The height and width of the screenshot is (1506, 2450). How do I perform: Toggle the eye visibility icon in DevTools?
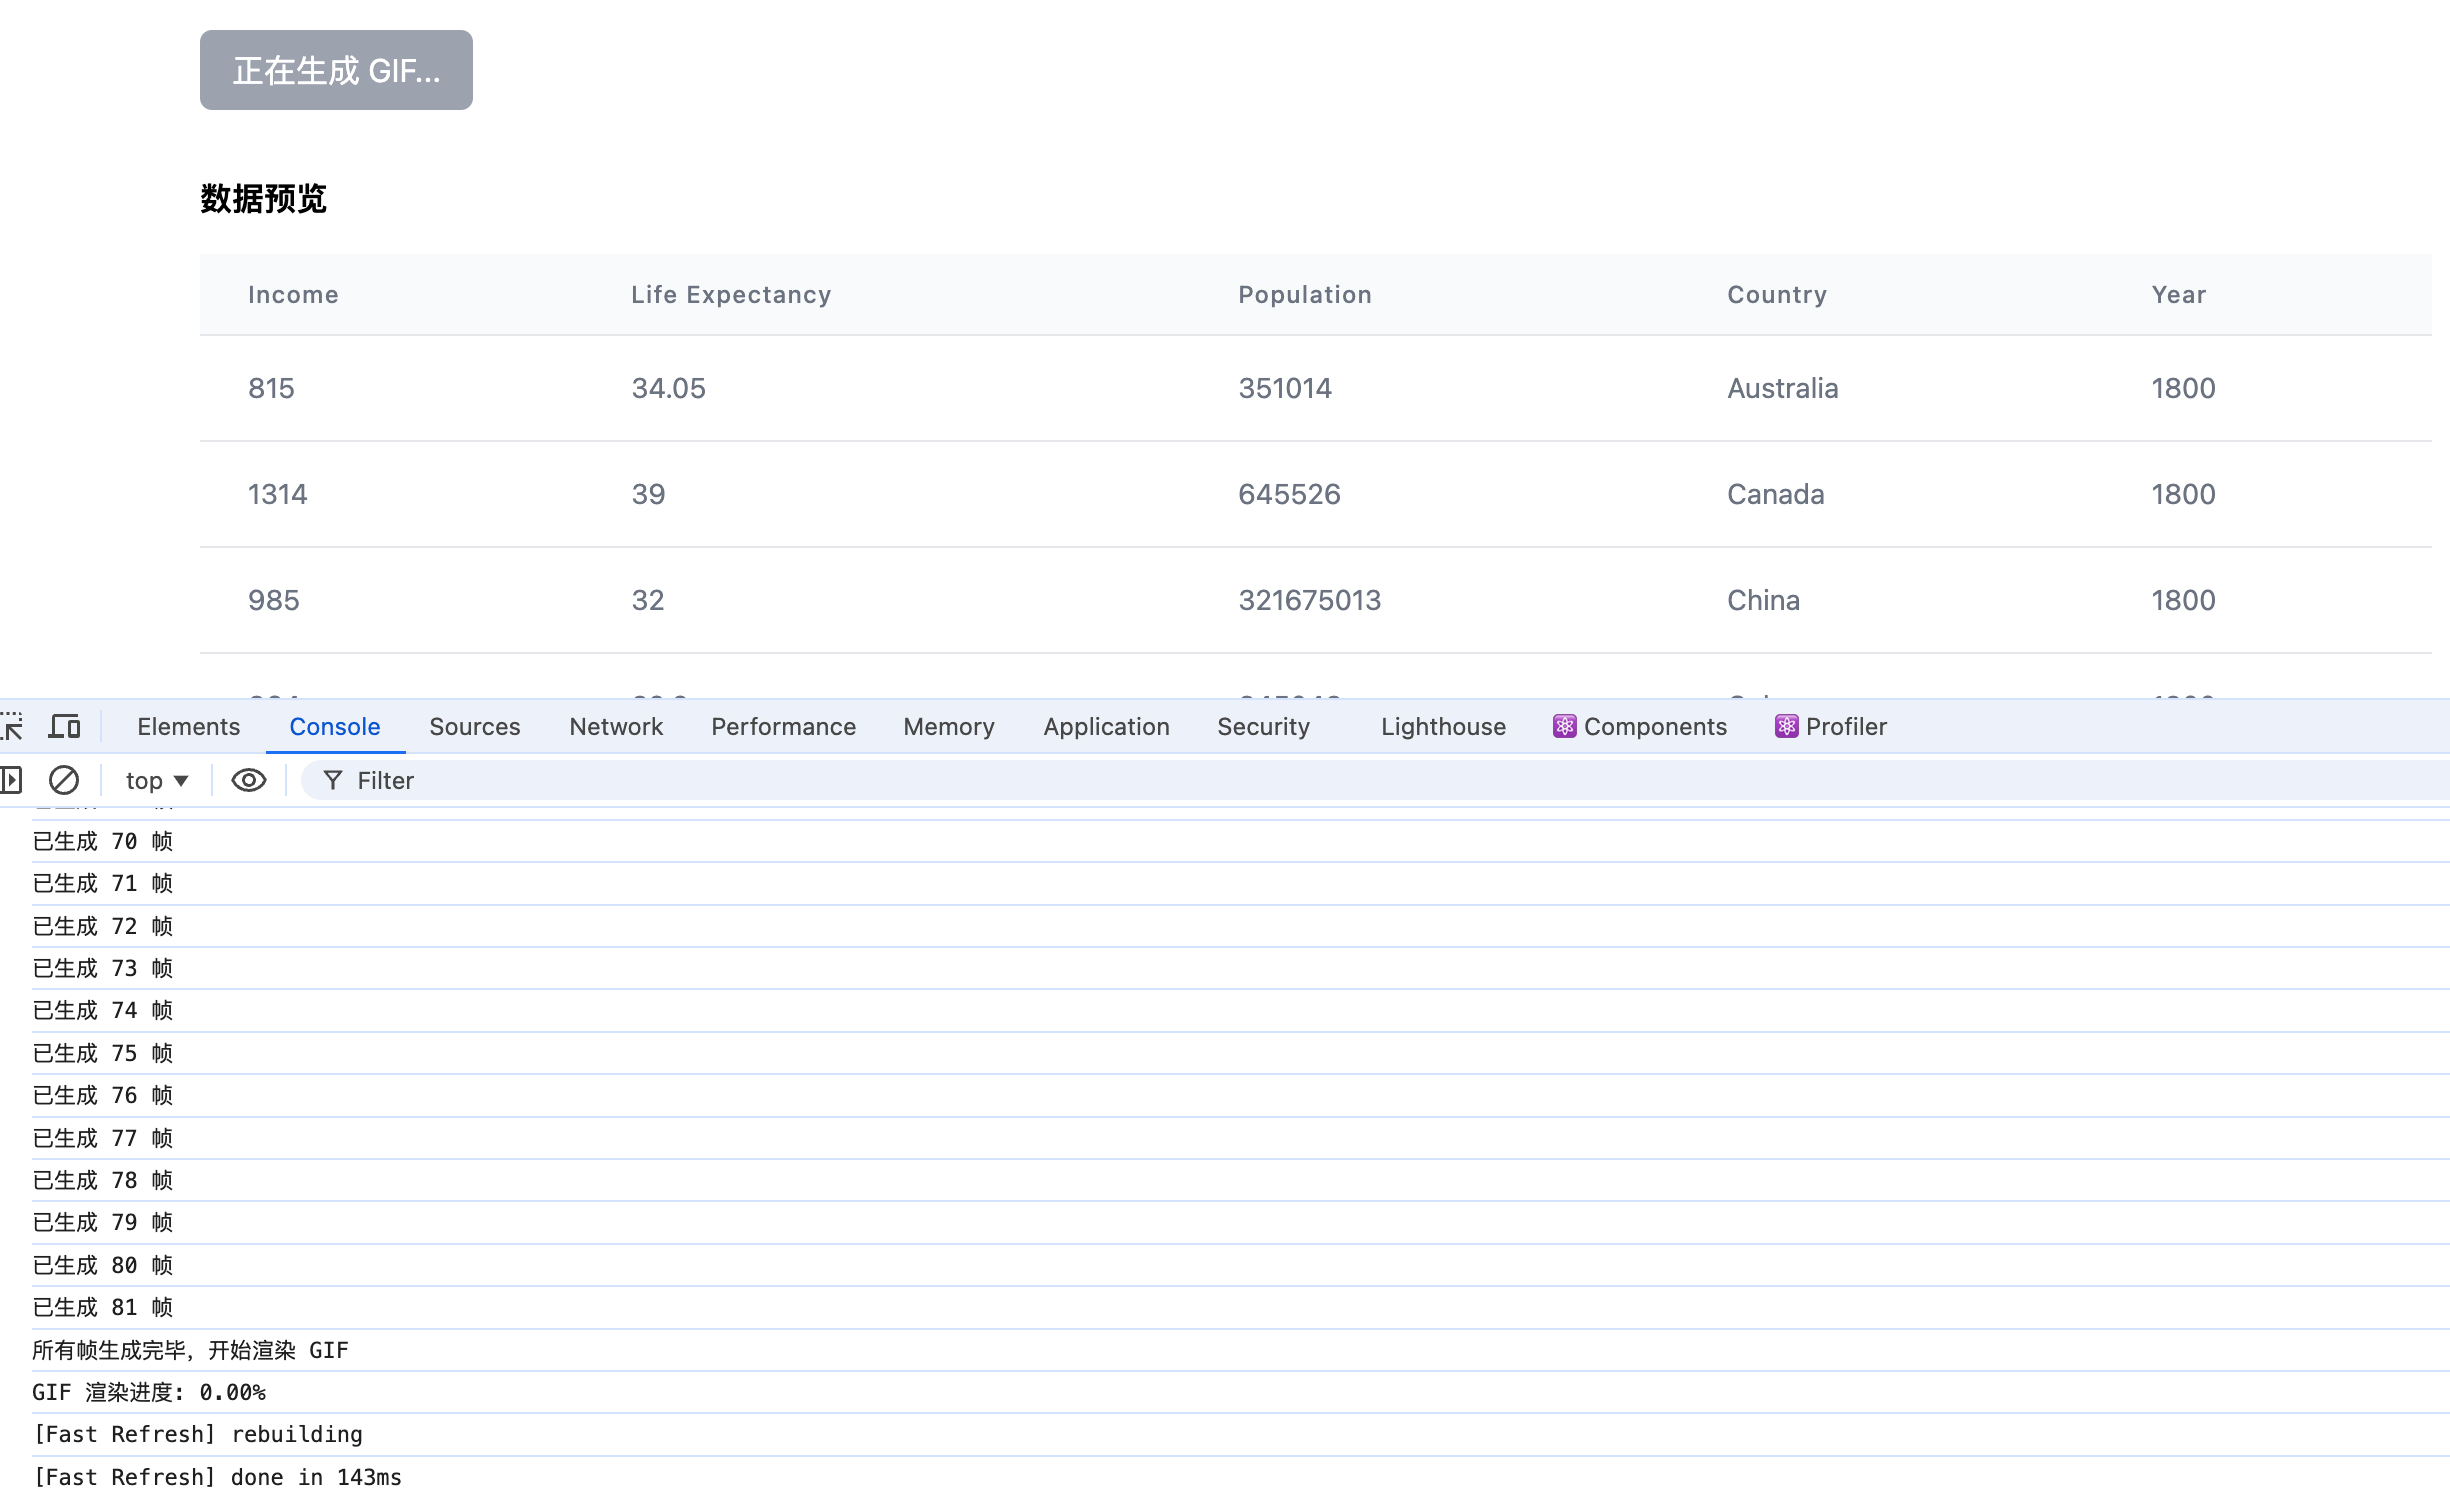247,780
